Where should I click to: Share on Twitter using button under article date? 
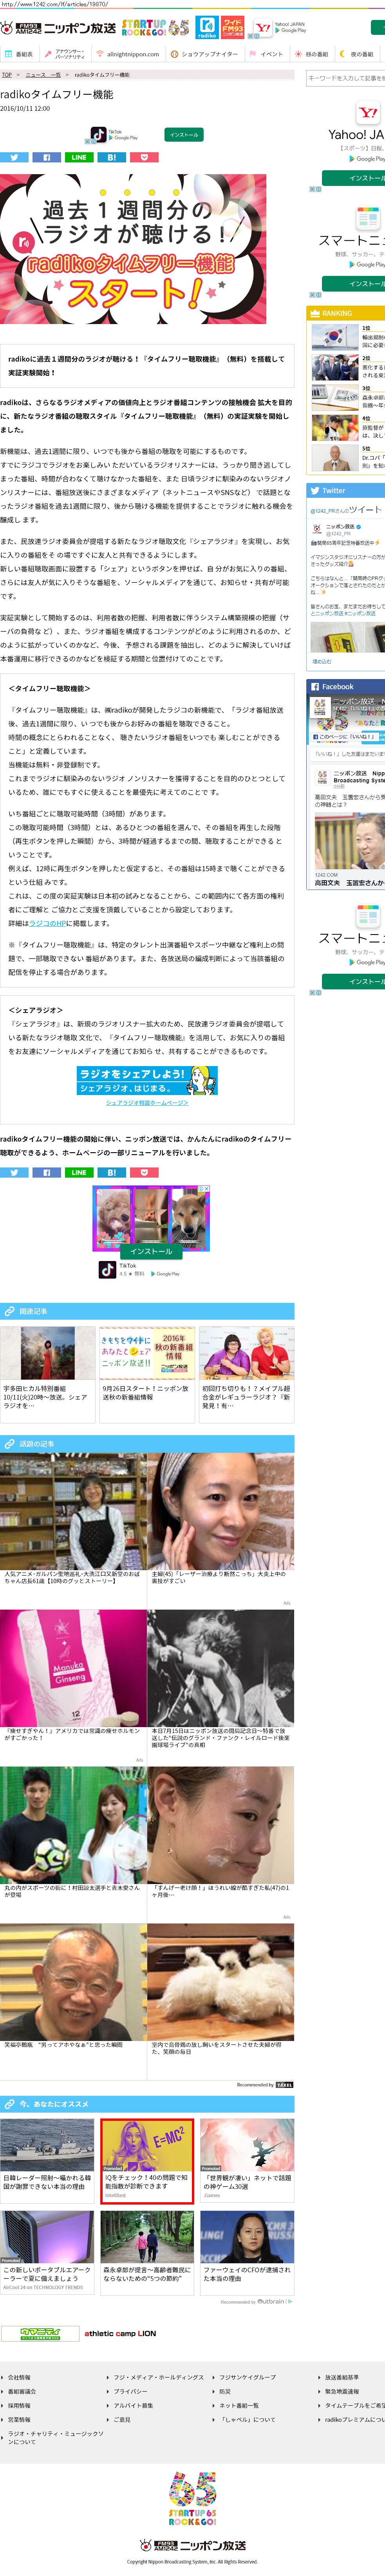click(x=14, y=157)
